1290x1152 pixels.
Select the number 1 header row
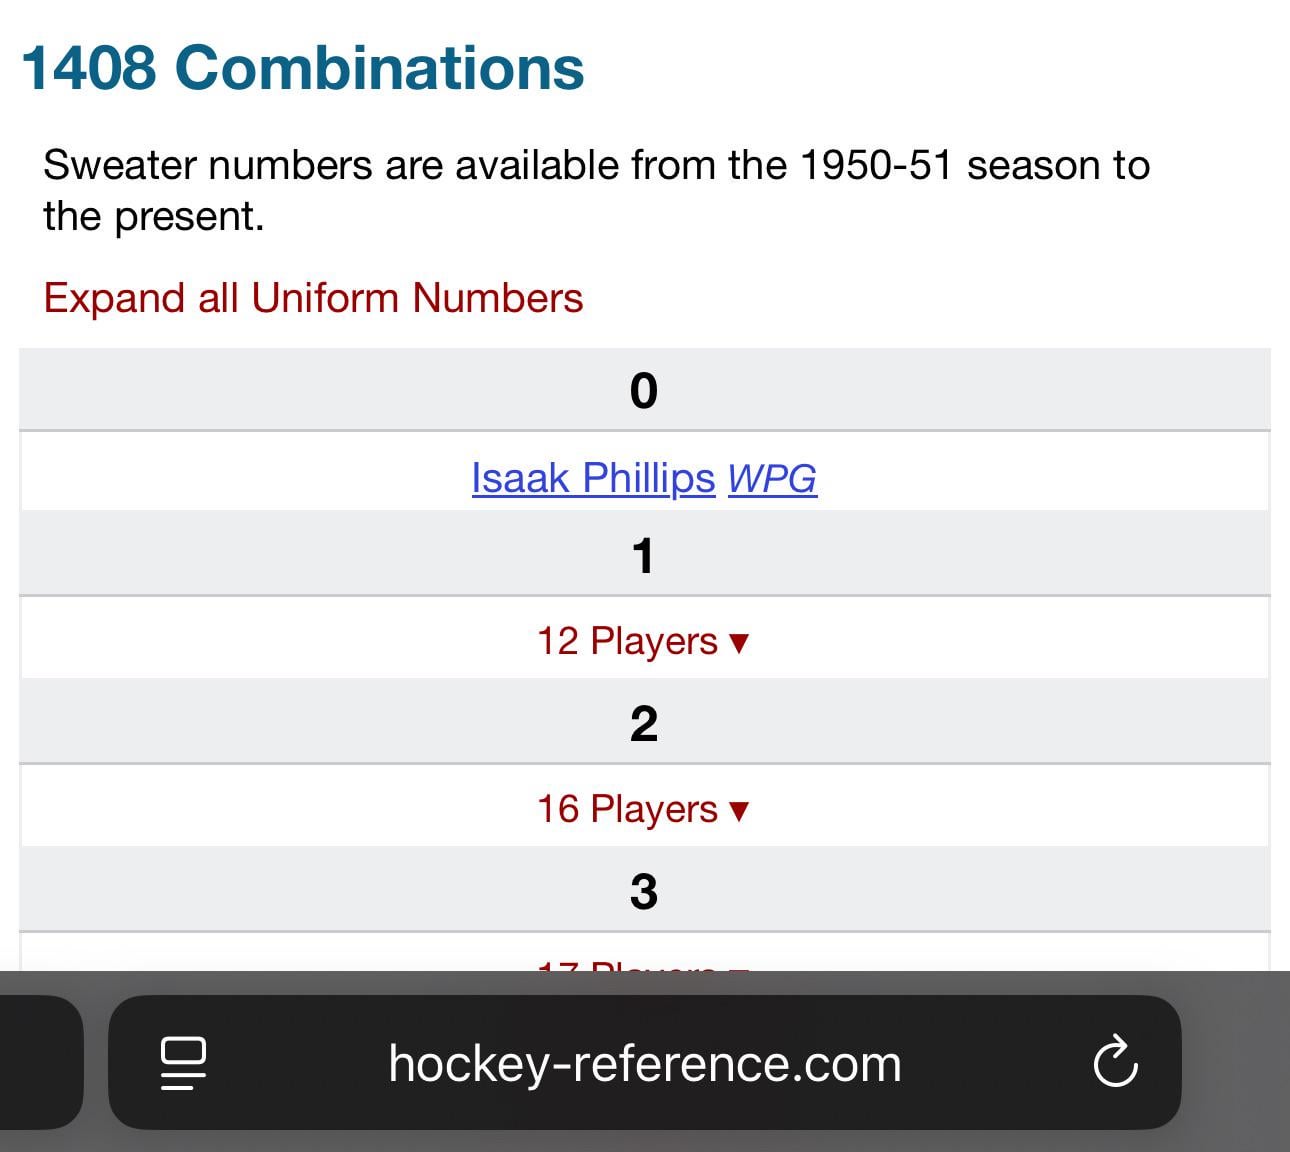tap(644, 556)
